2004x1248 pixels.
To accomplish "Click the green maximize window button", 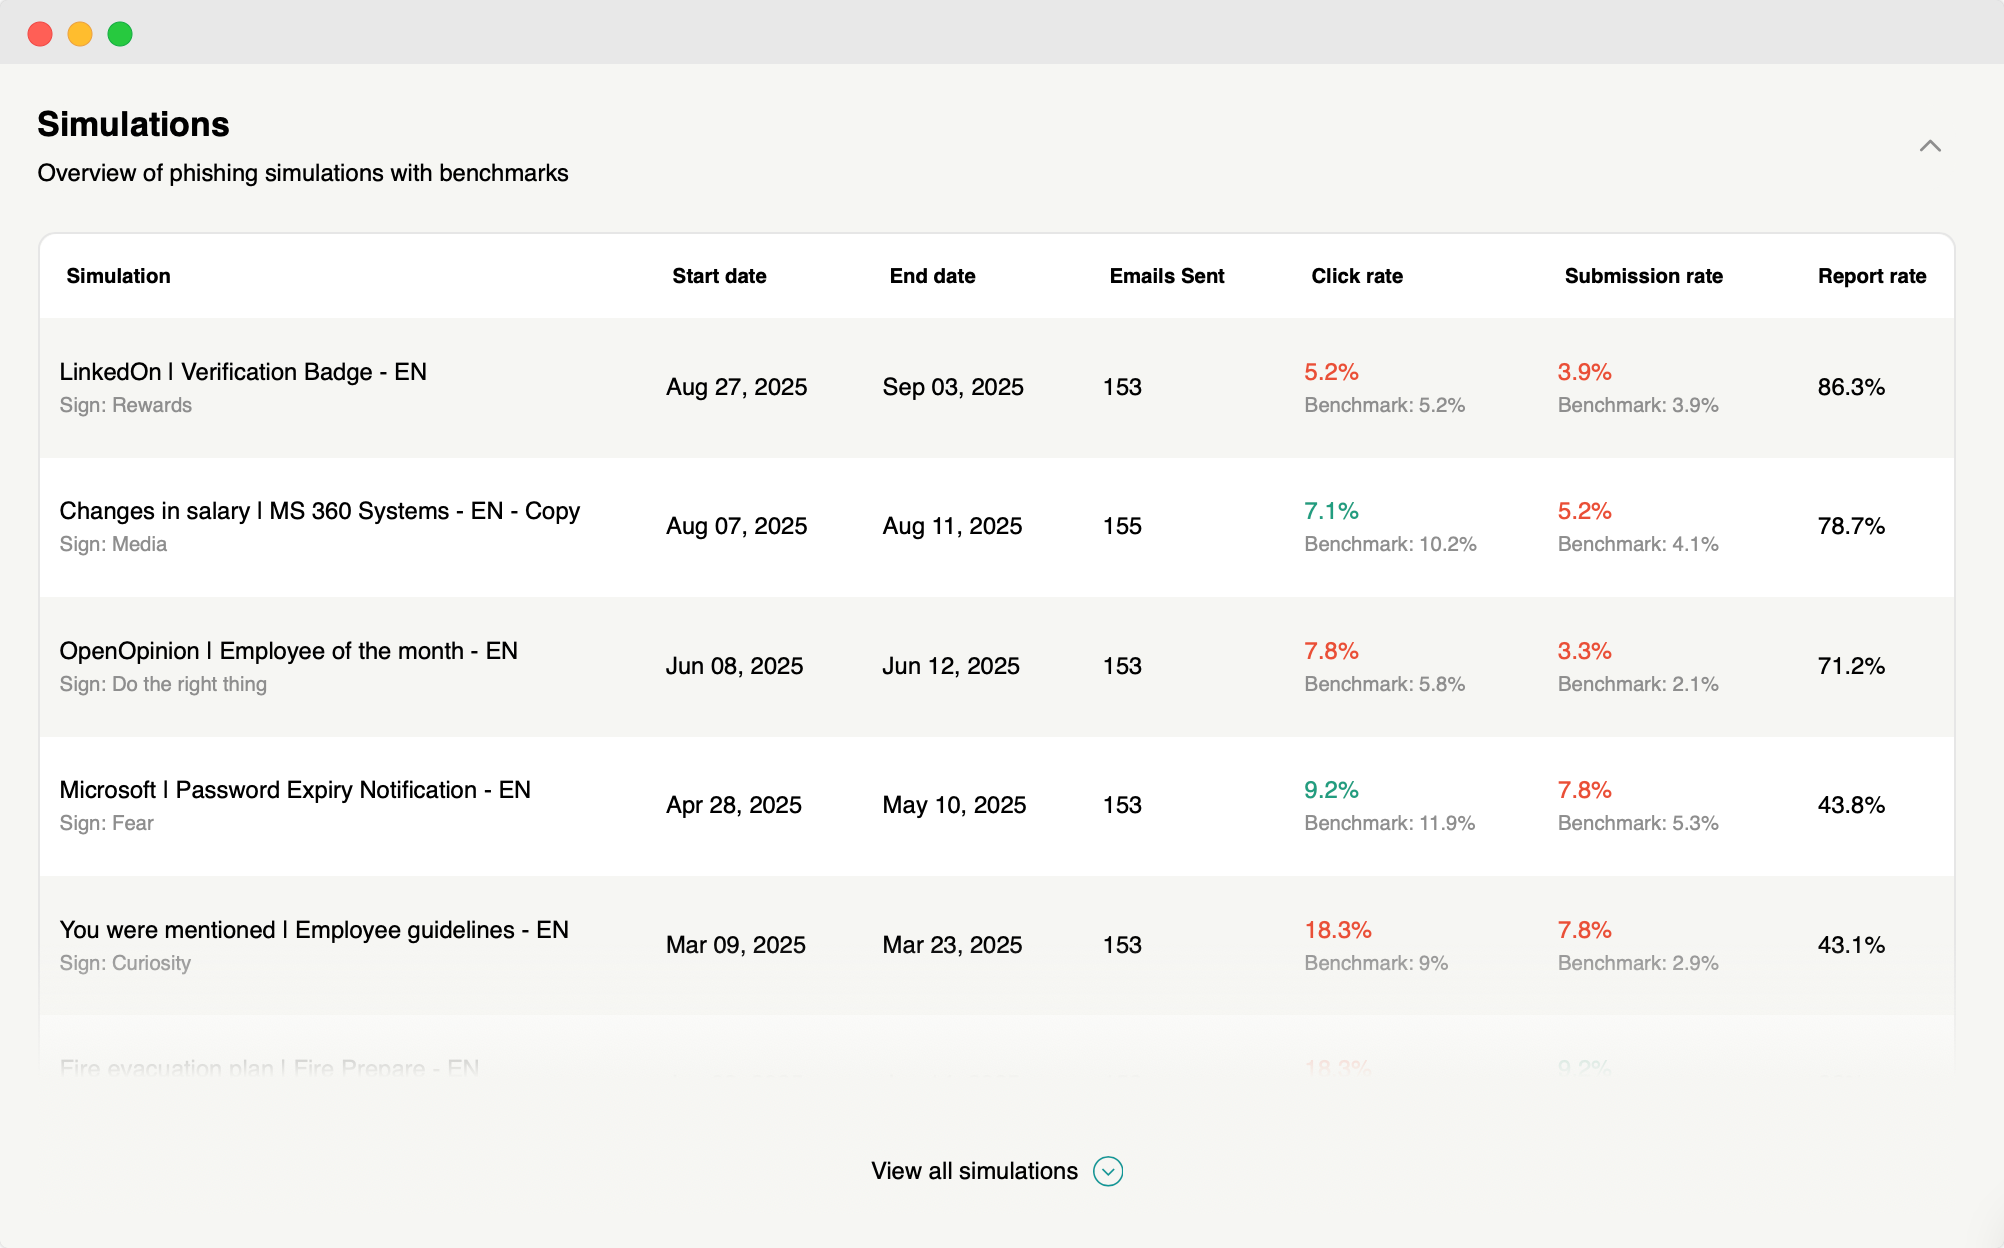I will coord(120,34).
